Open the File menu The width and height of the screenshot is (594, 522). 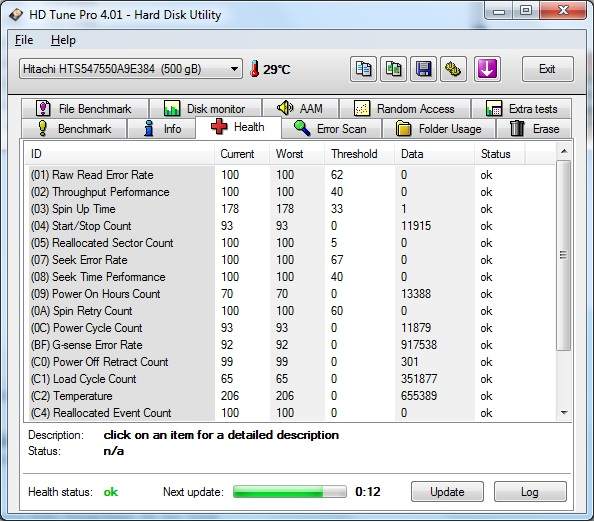point(24,40)
